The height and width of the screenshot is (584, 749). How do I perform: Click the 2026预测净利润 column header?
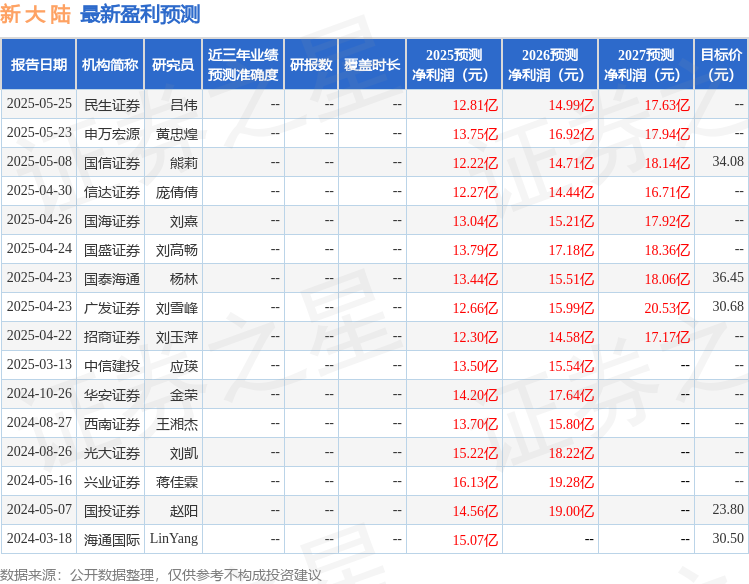pos(550,64)
